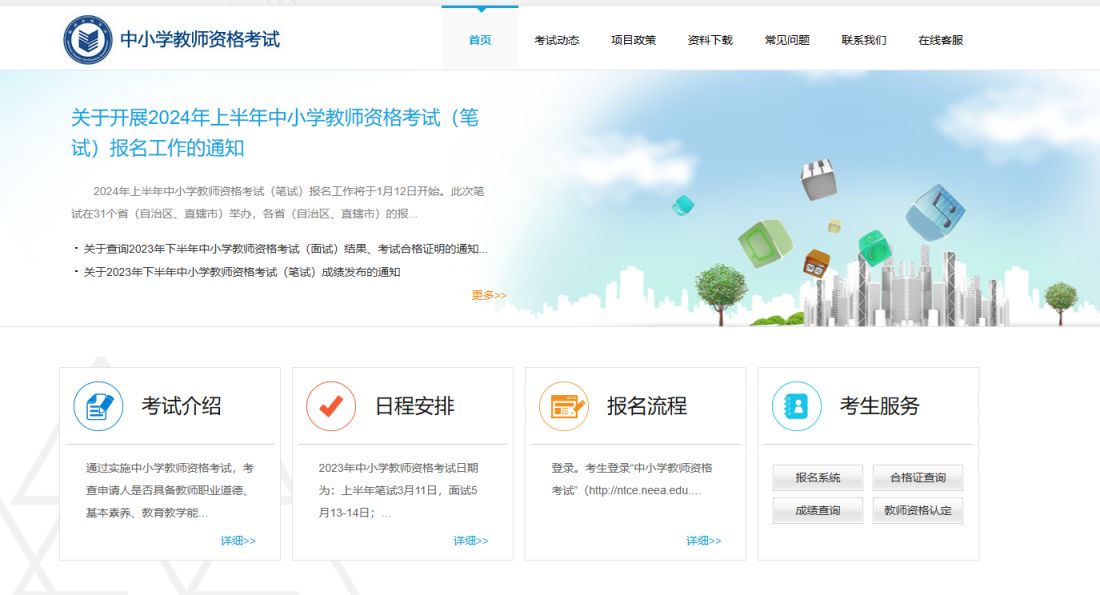Click the site logo emblem

click(88, 39)
